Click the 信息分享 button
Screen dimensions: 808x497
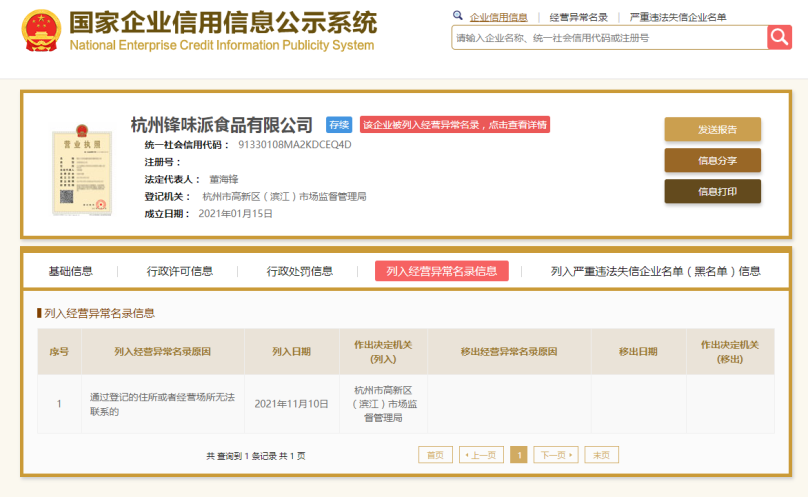tap(713, 160)
